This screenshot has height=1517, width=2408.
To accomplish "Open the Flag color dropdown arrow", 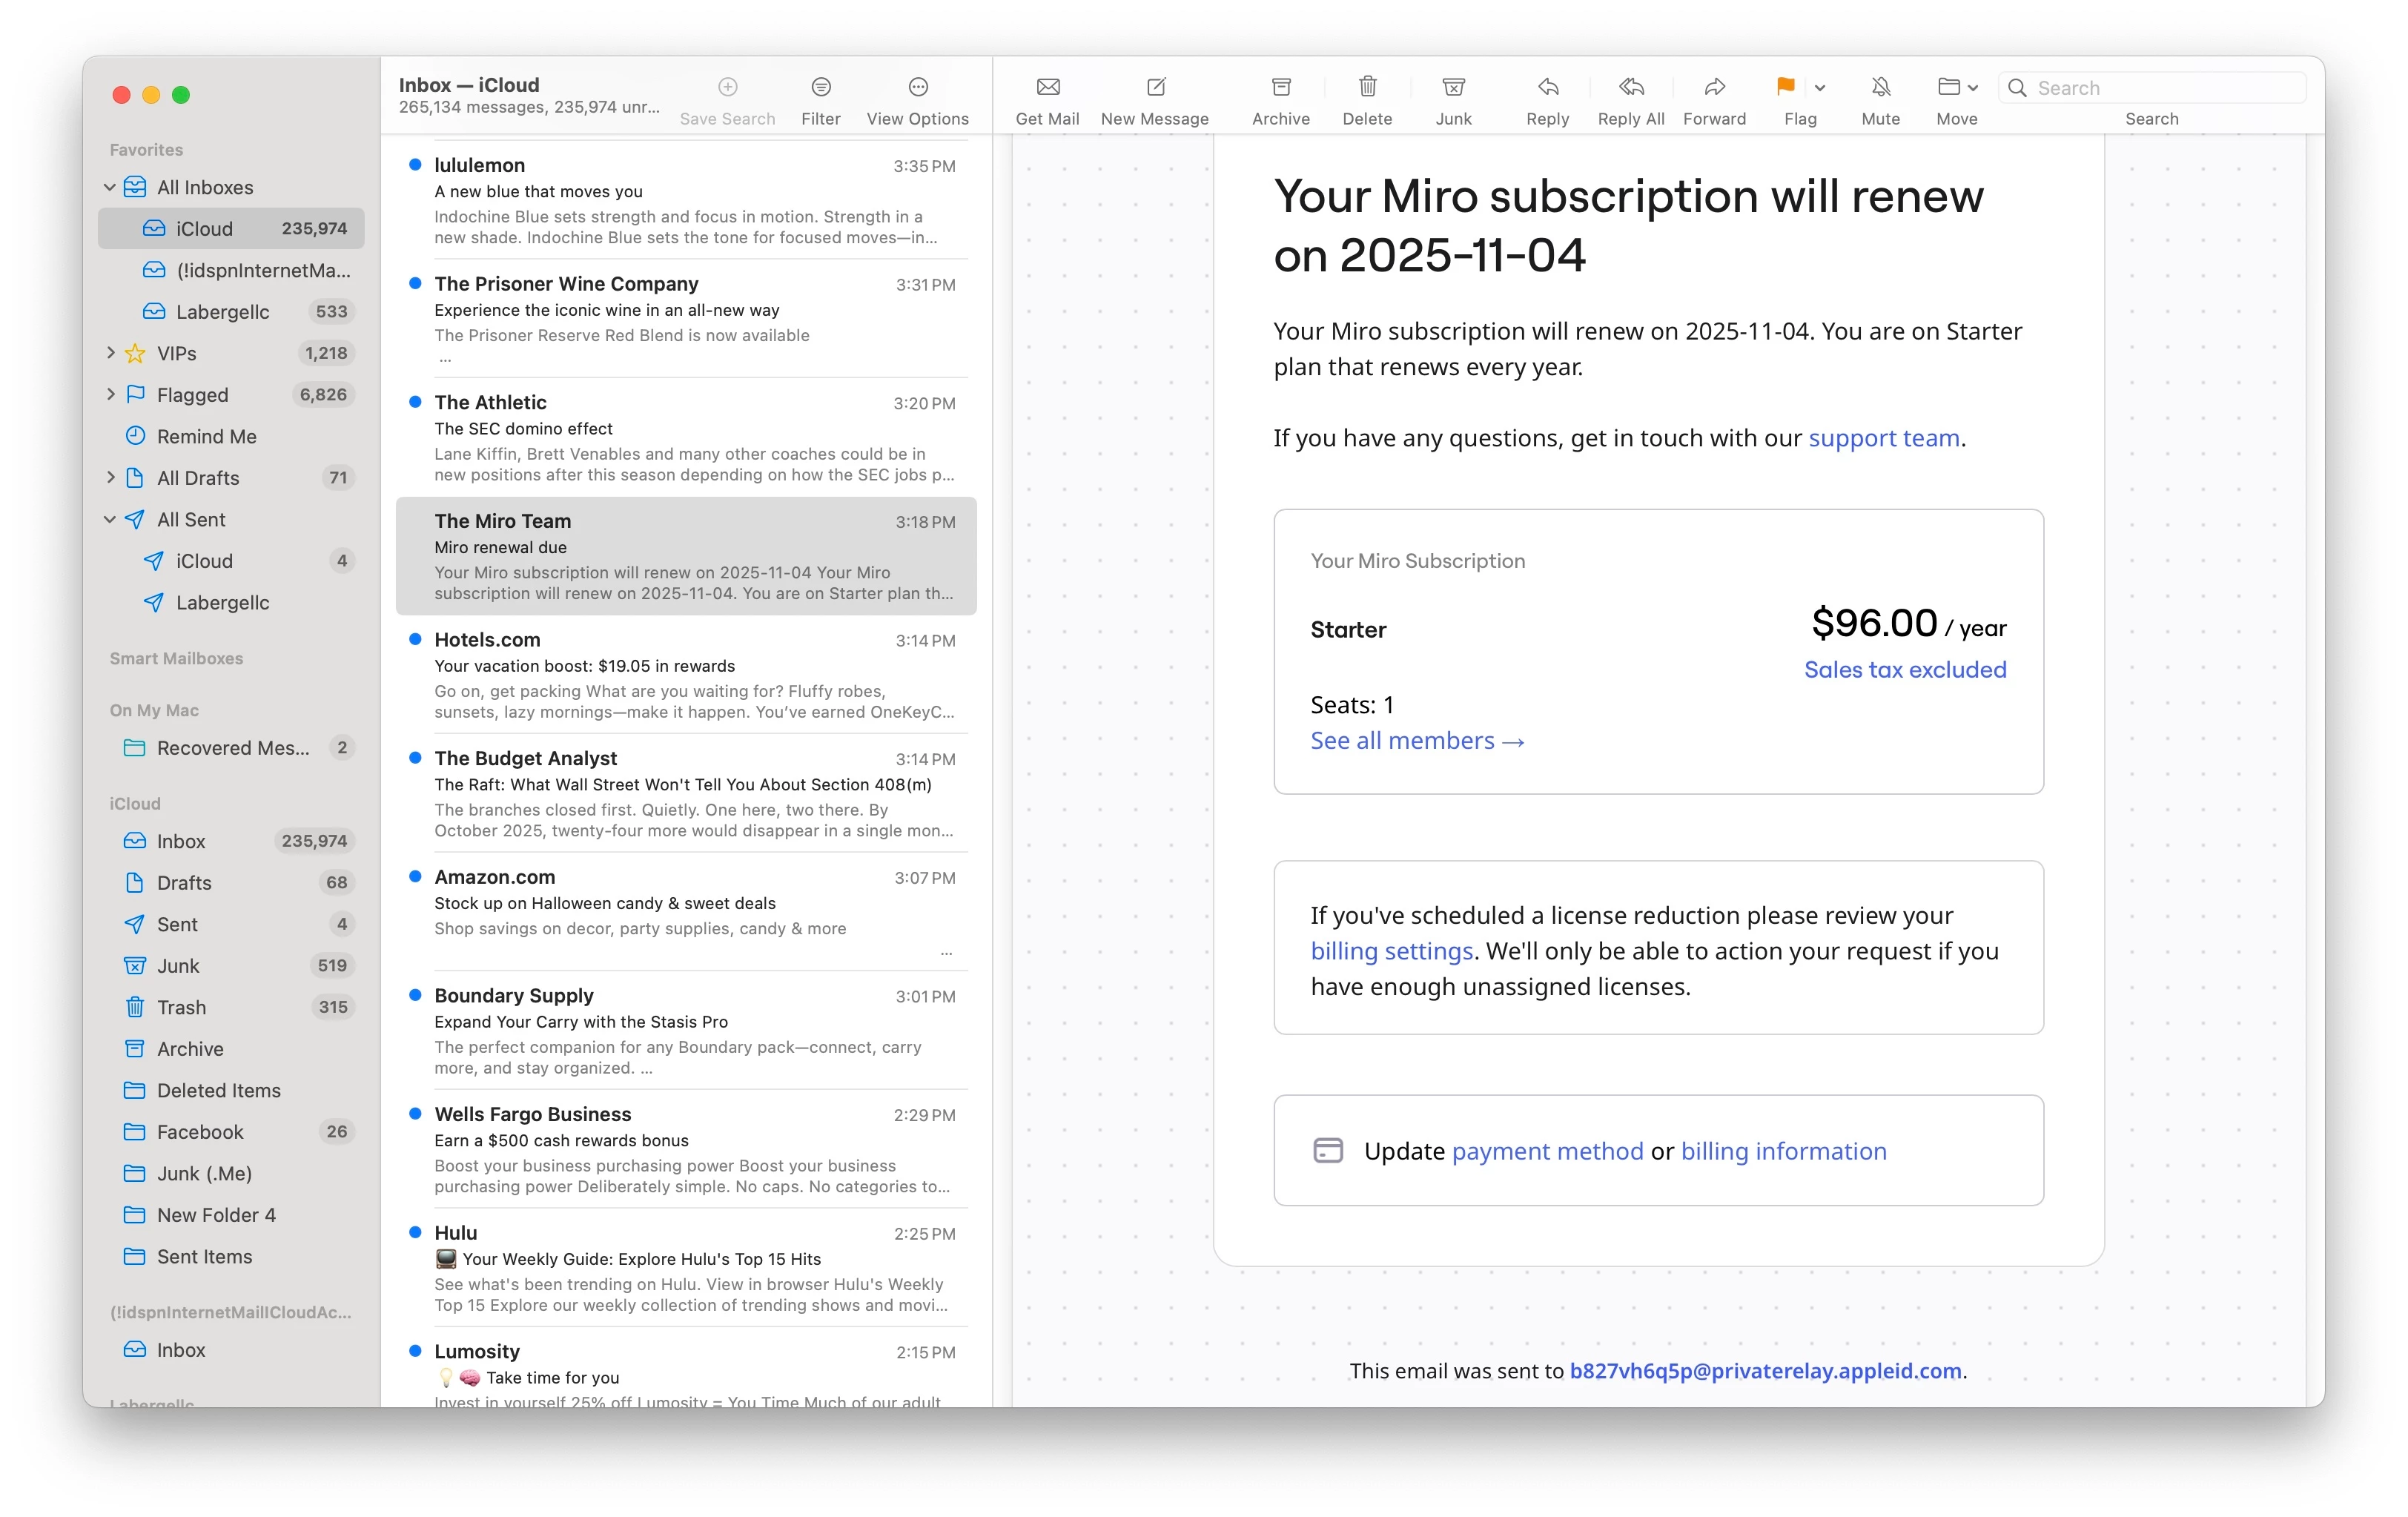I will click(1820, 89).
